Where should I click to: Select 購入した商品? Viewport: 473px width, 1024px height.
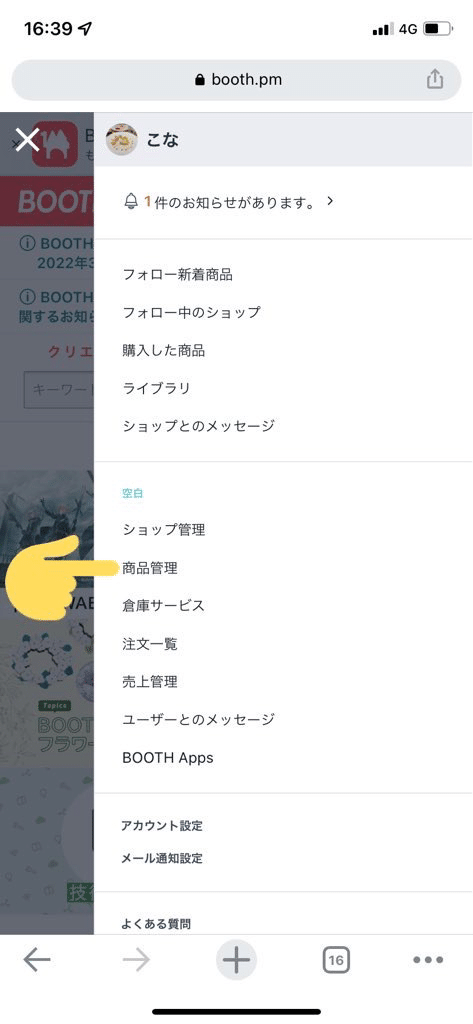pyautogui.click(x=163, y=351)
